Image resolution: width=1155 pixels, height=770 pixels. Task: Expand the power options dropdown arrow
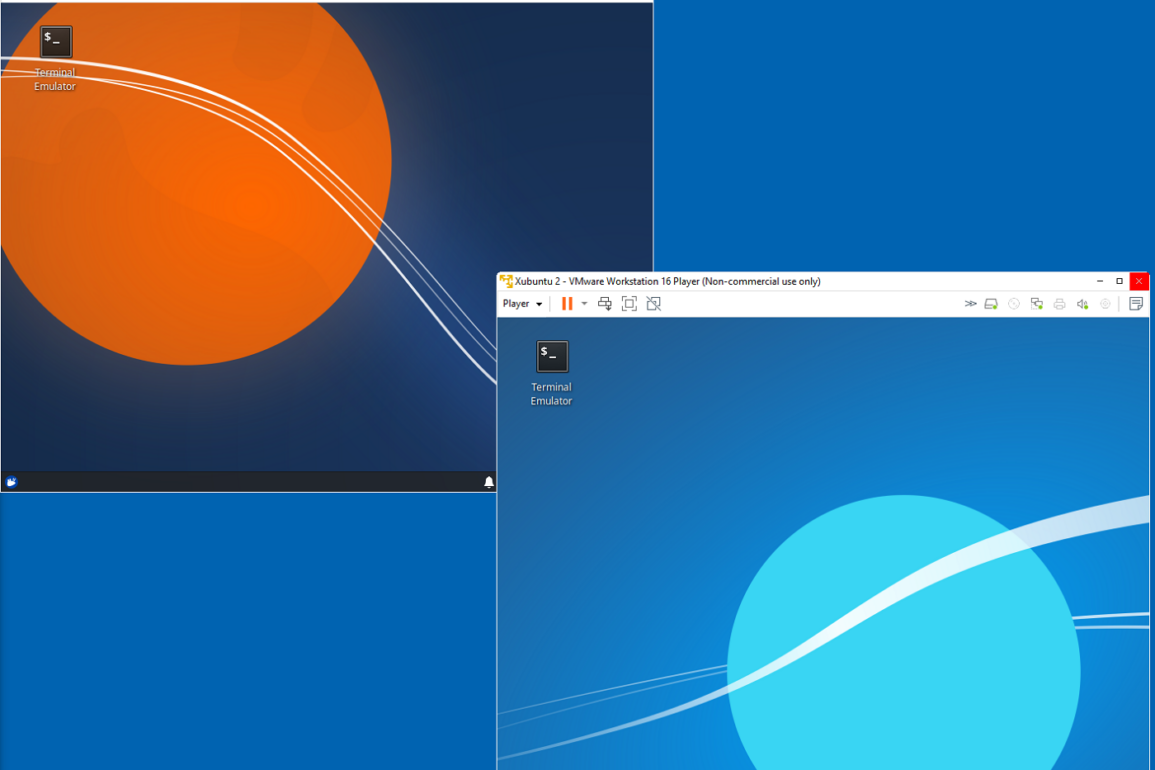point(584,304)
